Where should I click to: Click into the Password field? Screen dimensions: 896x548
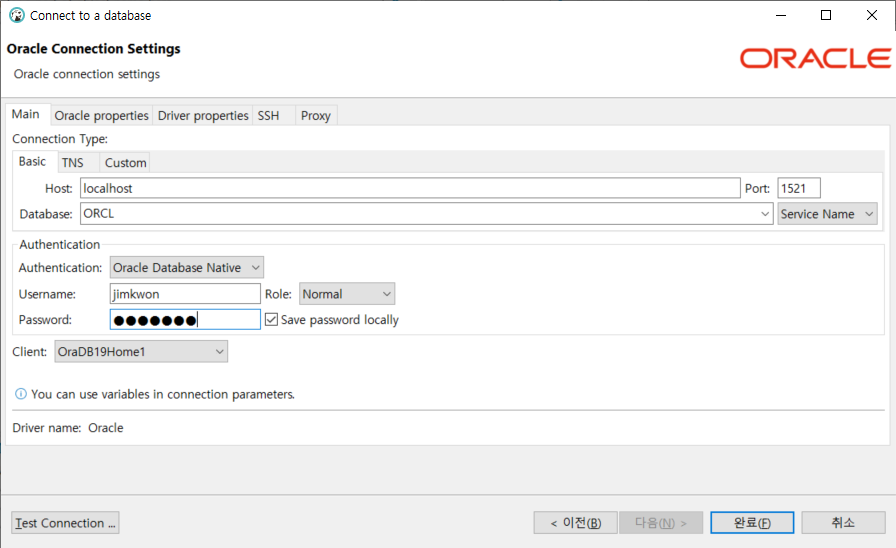point(185,319)
